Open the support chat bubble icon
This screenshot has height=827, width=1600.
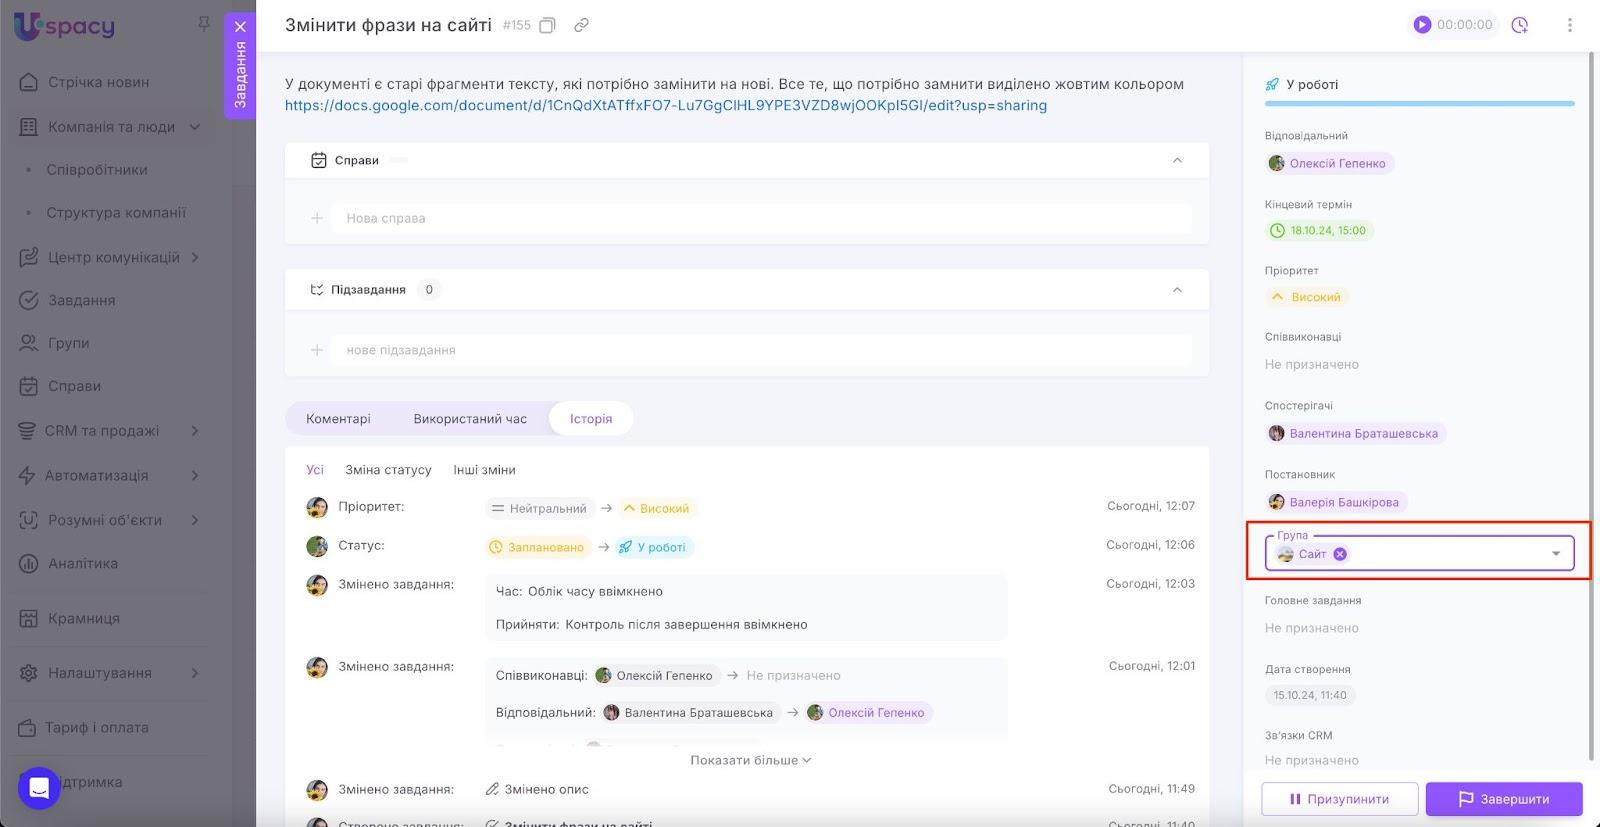pos(39,788)
